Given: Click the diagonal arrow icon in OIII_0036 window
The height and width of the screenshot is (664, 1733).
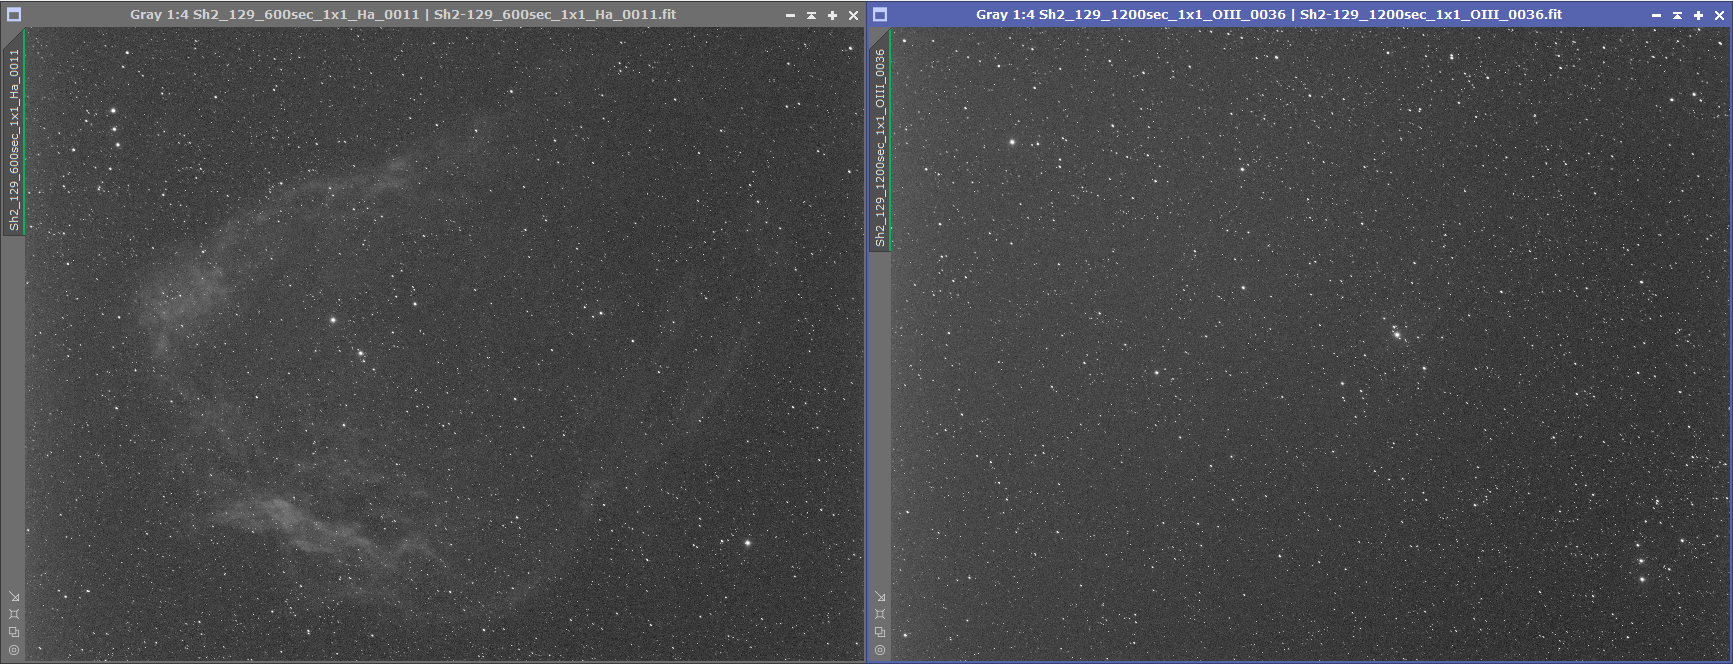Looking at the screenshot, I should (880, 597).
